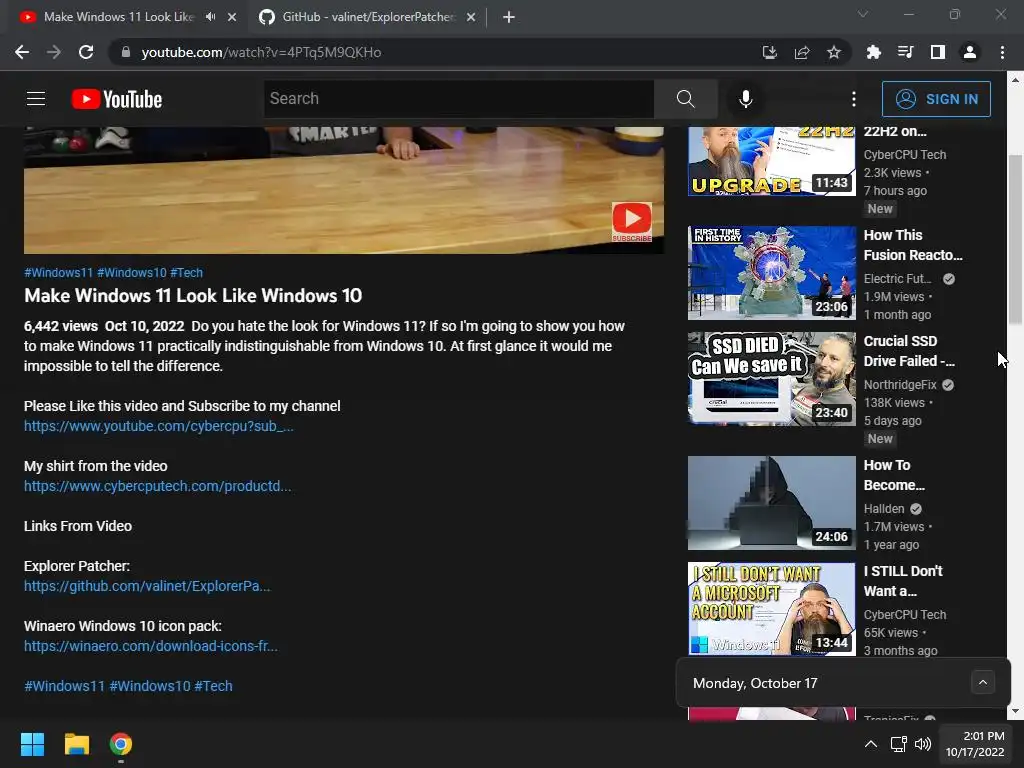Open UPGRADE 22H2 video thumbnail
The width and height of the screenshot is (1024, 768).
[771, 161]
